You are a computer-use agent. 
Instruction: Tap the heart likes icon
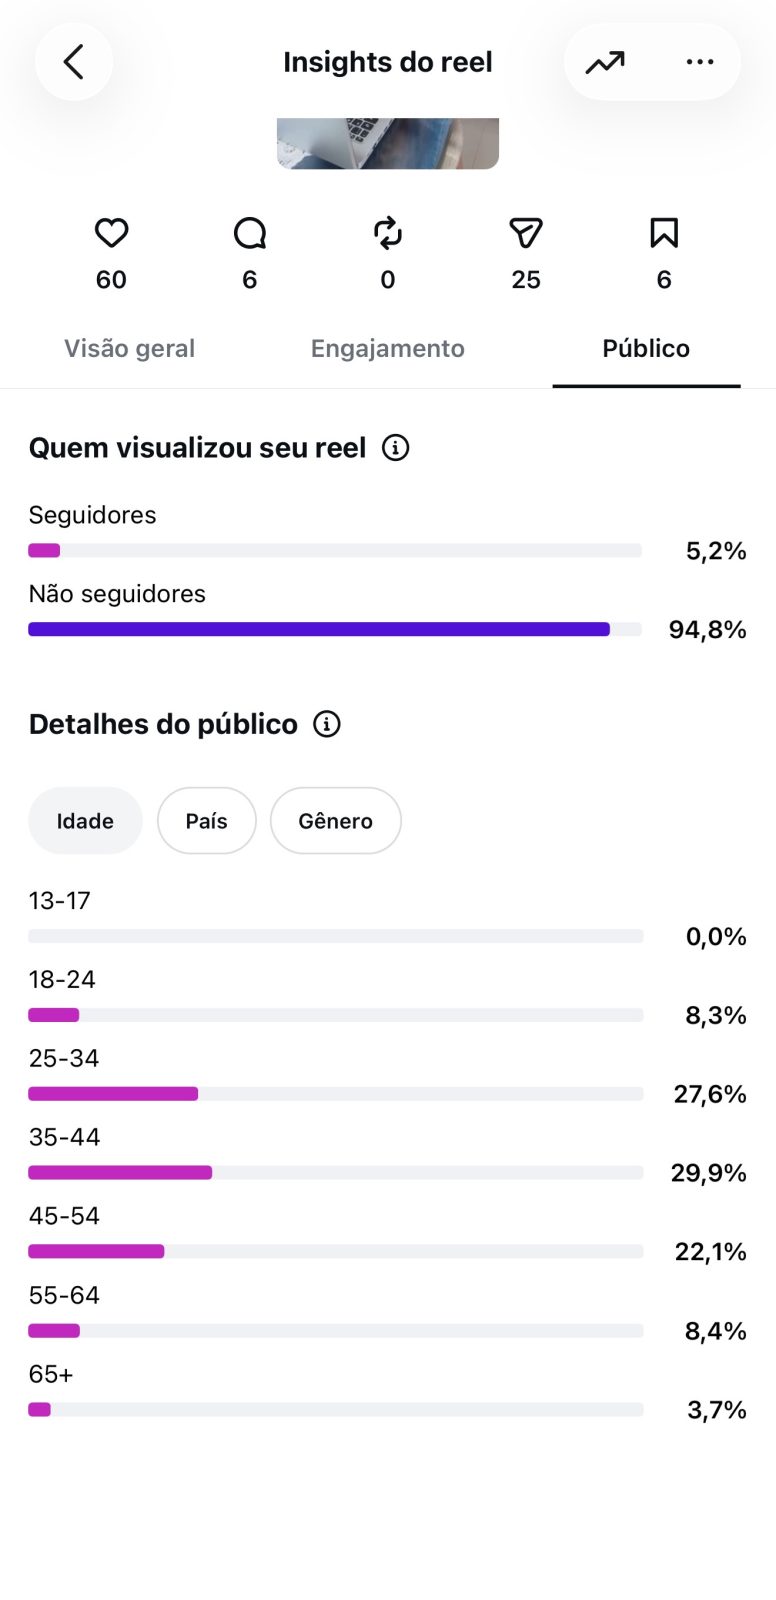click(111, 233)
